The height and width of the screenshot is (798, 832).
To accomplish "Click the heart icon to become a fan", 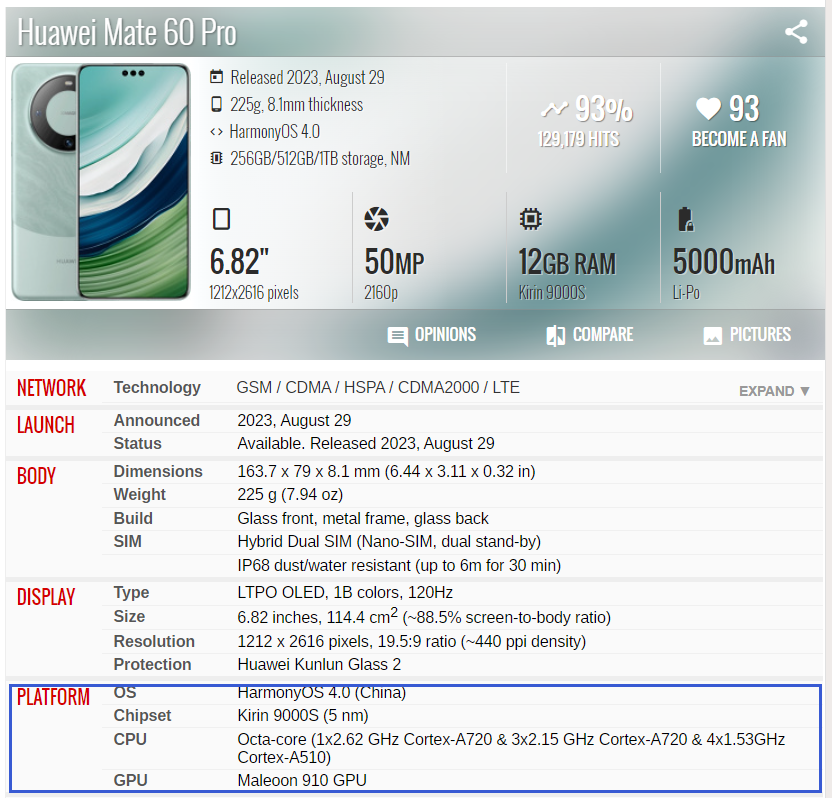I will point(708,109).
